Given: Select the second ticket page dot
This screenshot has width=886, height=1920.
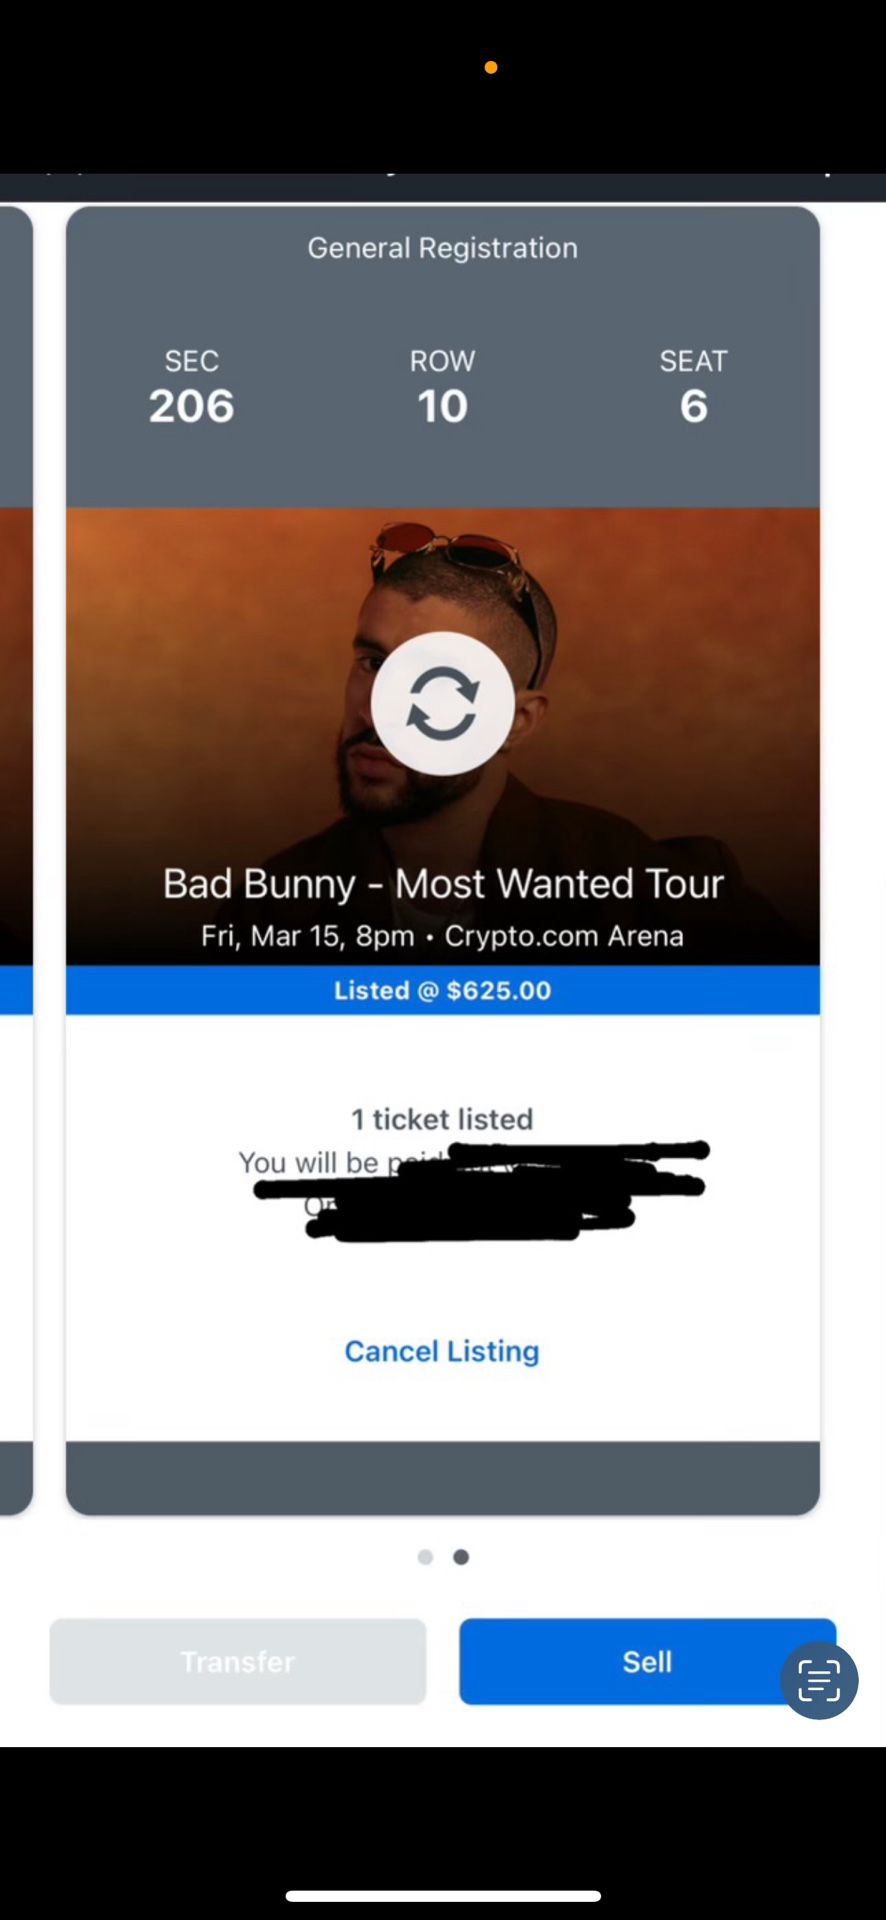Looking at the screenshot, I should [461, 1556].
